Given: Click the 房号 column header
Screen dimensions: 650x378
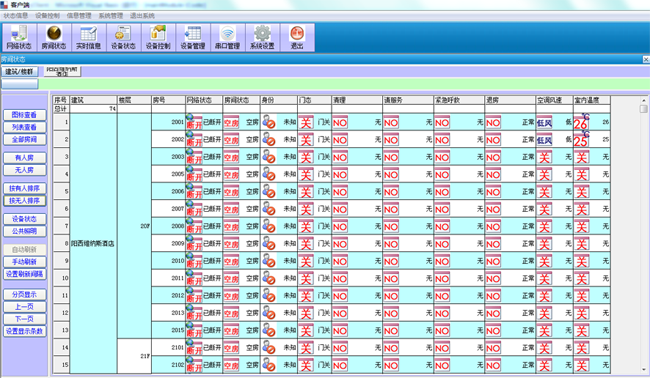Looking at the screenshot, I should tap(168, 100).
